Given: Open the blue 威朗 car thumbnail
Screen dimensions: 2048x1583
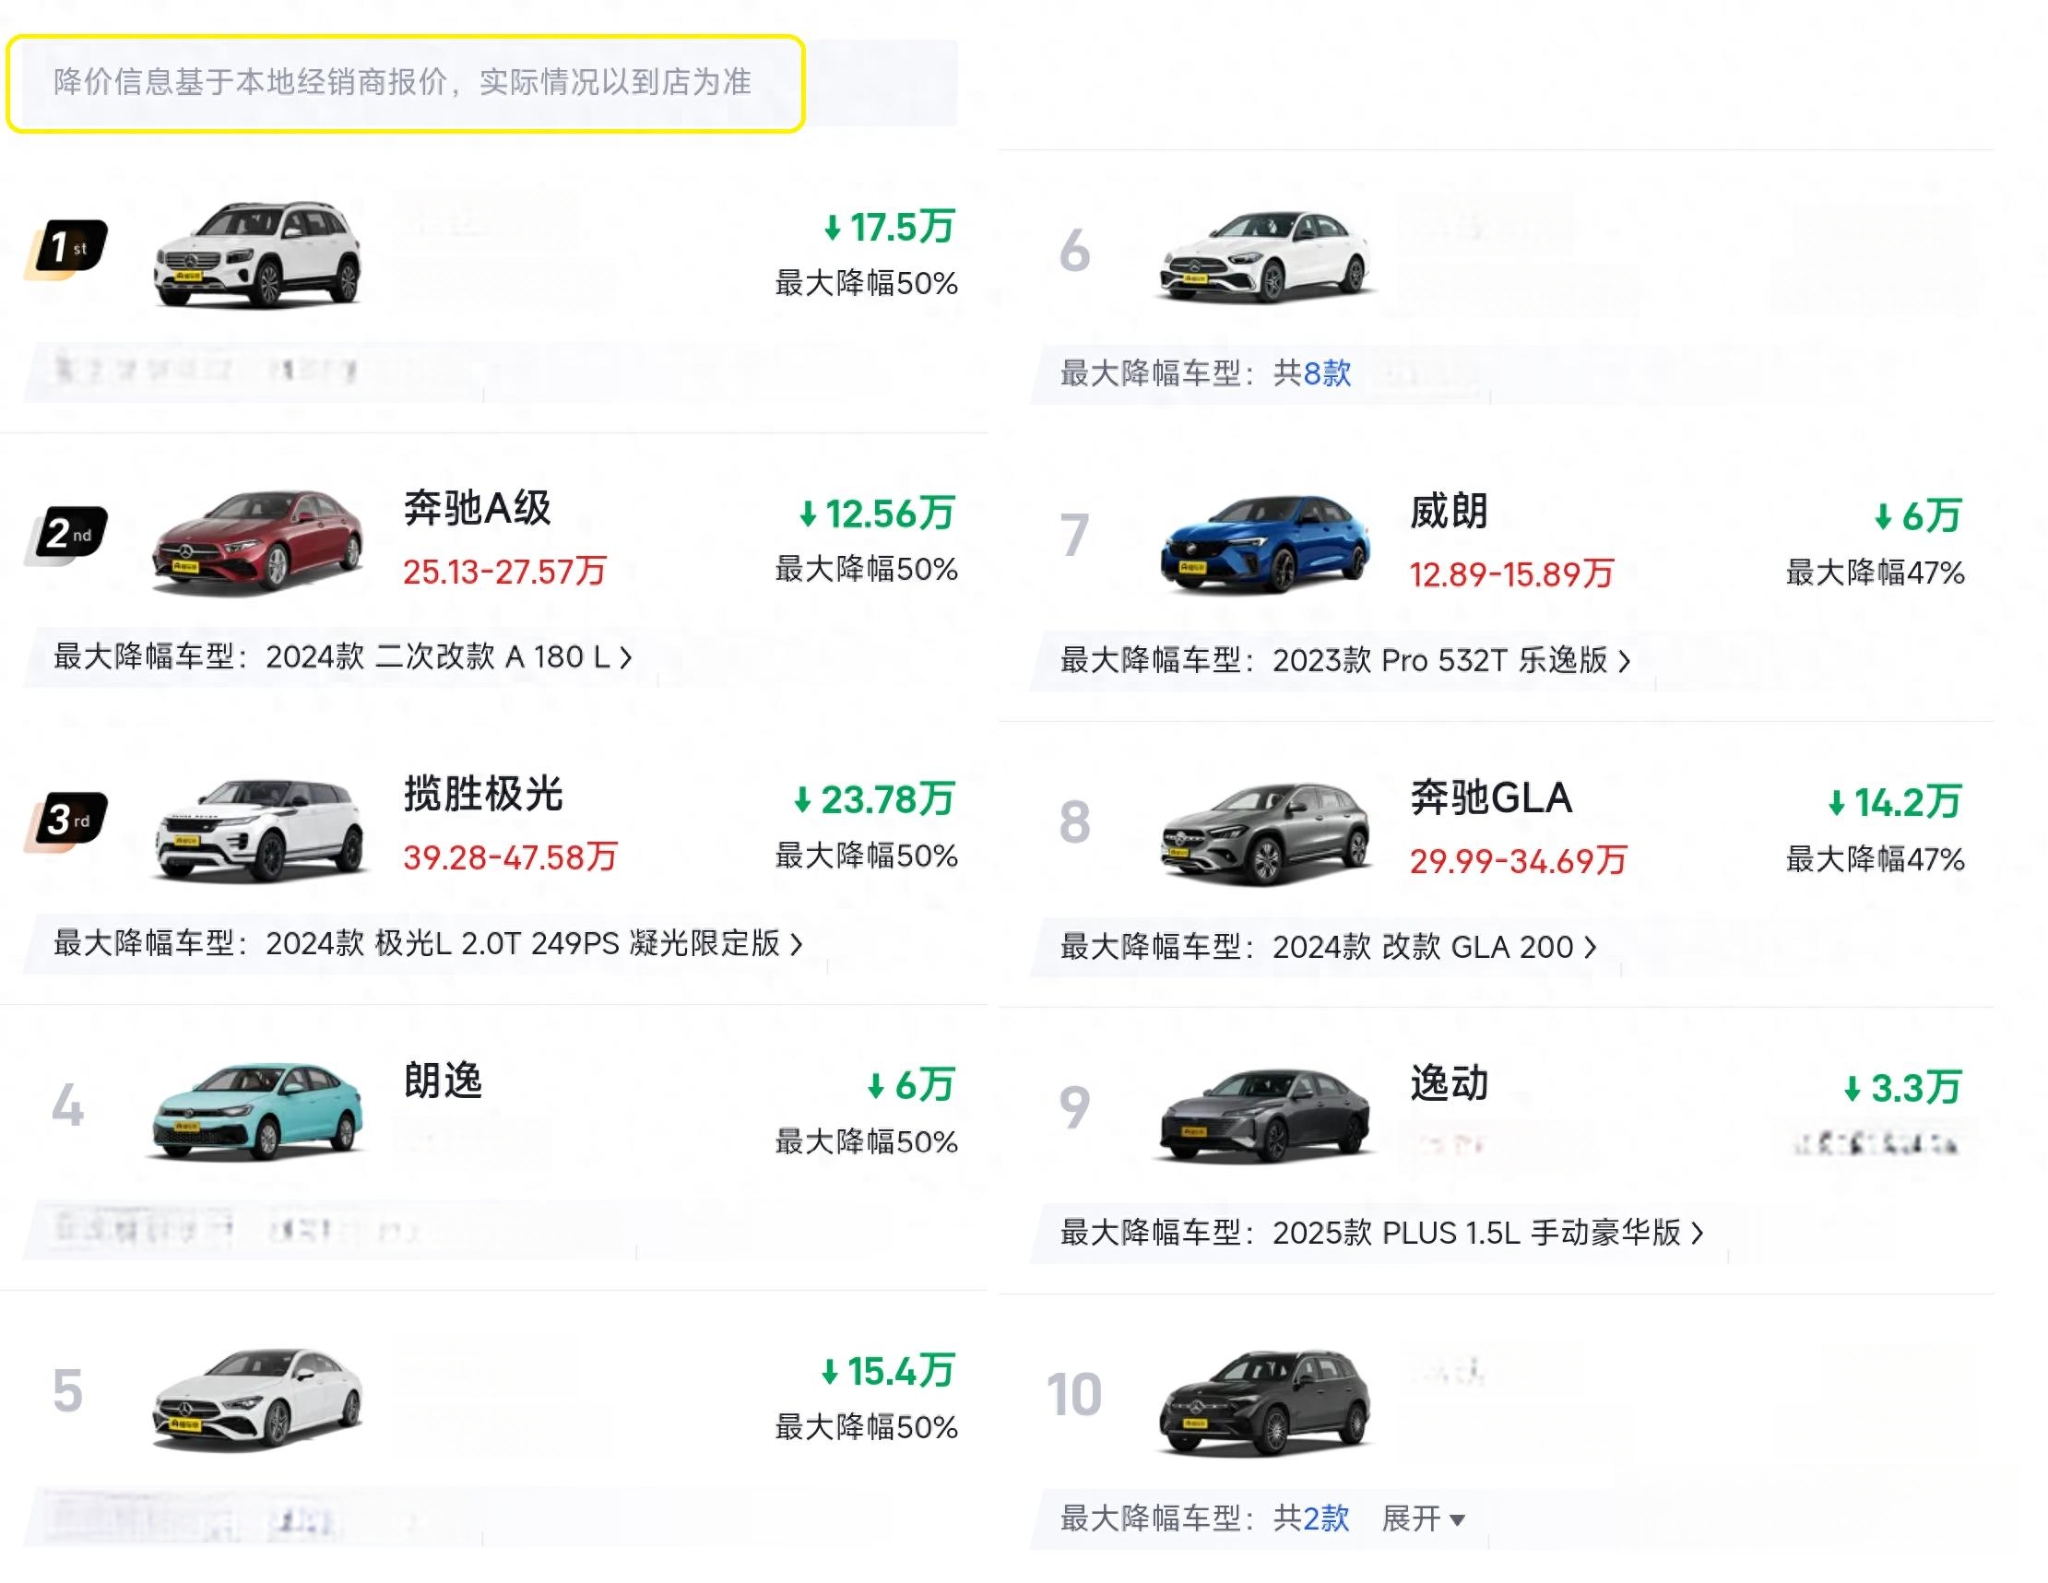Looking at the screenshot, I should (x=1265, y=543).
